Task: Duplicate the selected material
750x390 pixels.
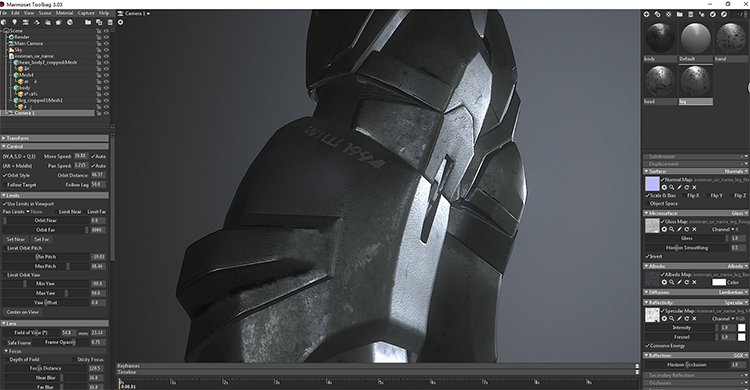Action: [657, 14]
